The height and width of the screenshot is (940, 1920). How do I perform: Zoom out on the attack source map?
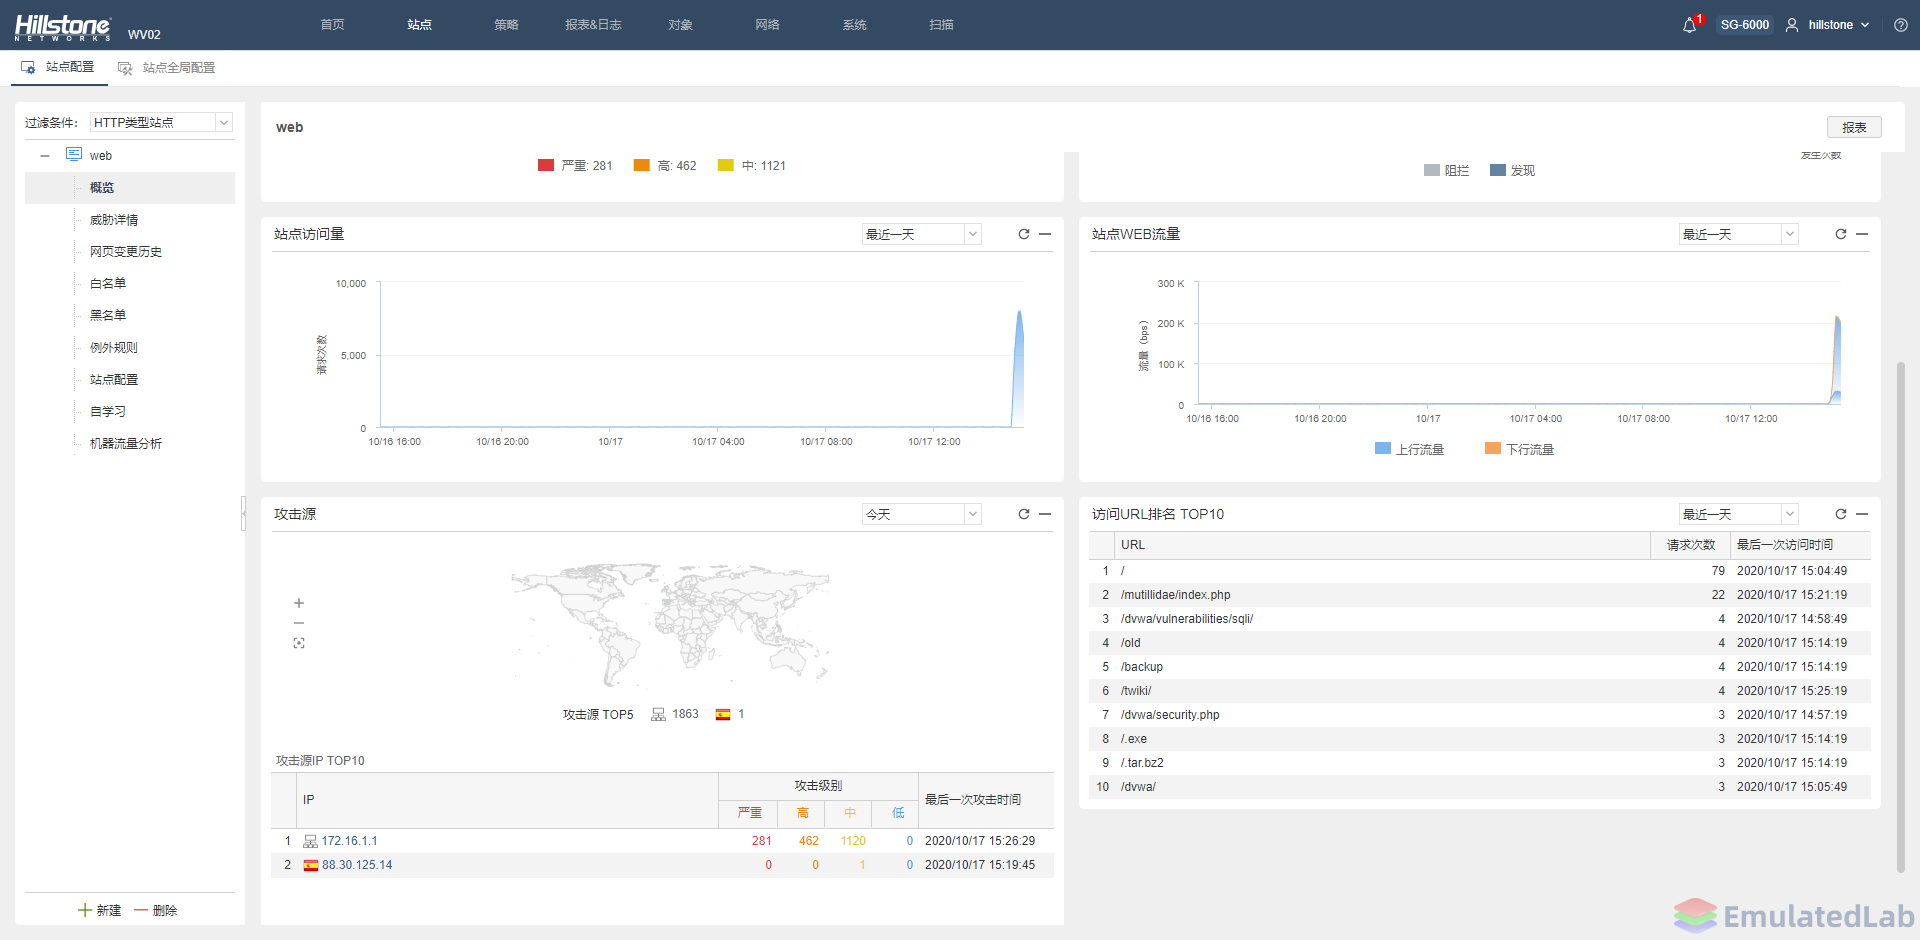tap(299, 623)
